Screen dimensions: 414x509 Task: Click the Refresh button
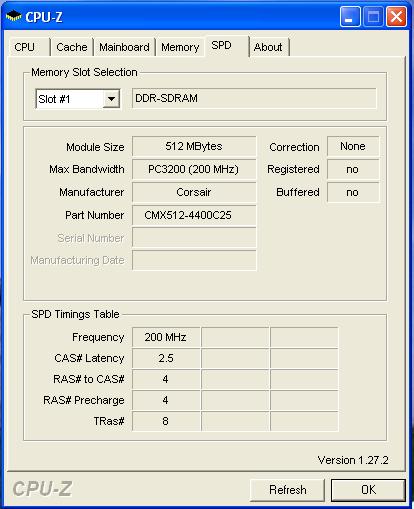point(287,490)
